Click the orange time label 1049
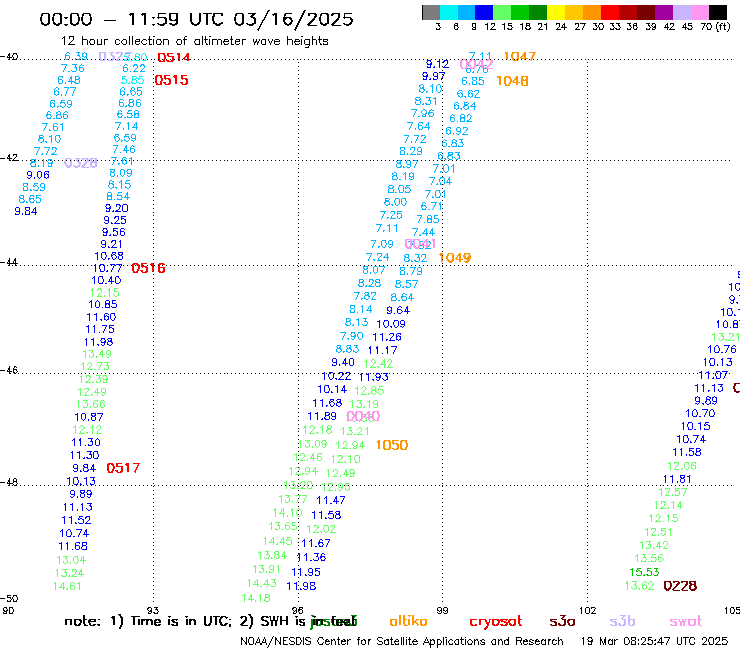The image size is (740, 650). (x=454, y=258)
